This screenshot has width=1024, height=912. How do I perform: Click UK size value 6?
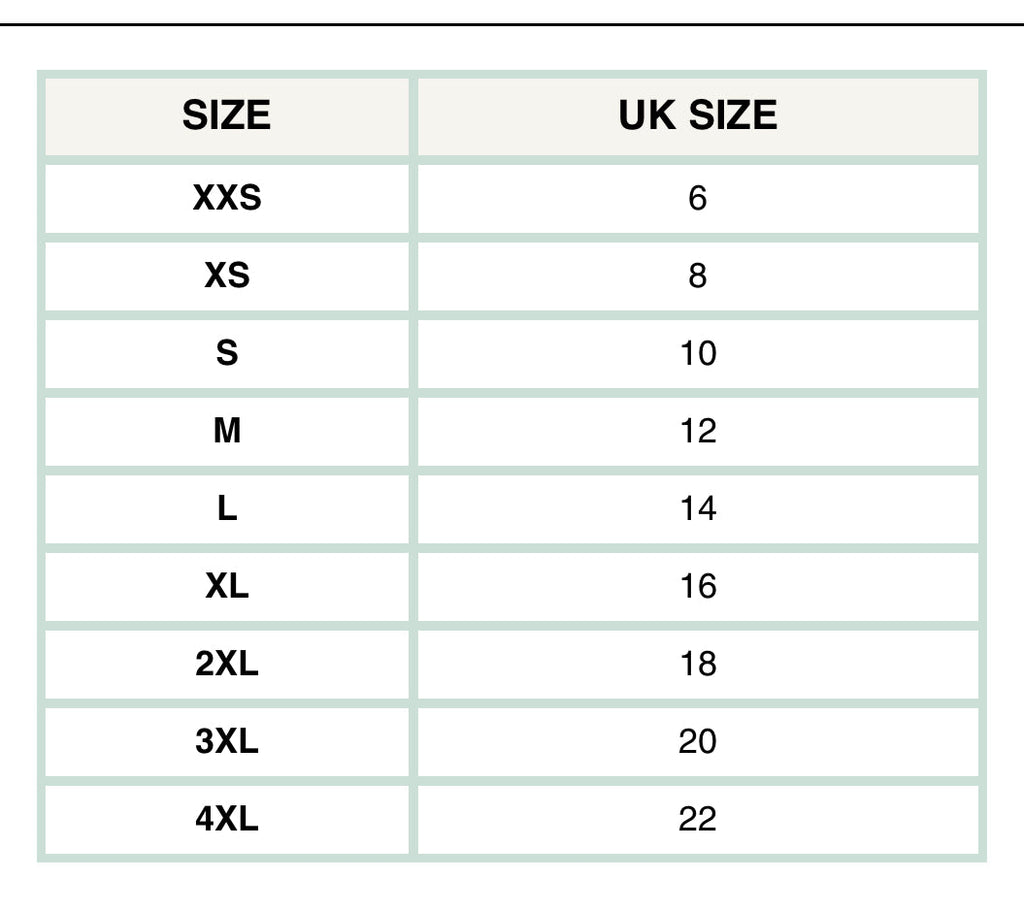point(697,198)
